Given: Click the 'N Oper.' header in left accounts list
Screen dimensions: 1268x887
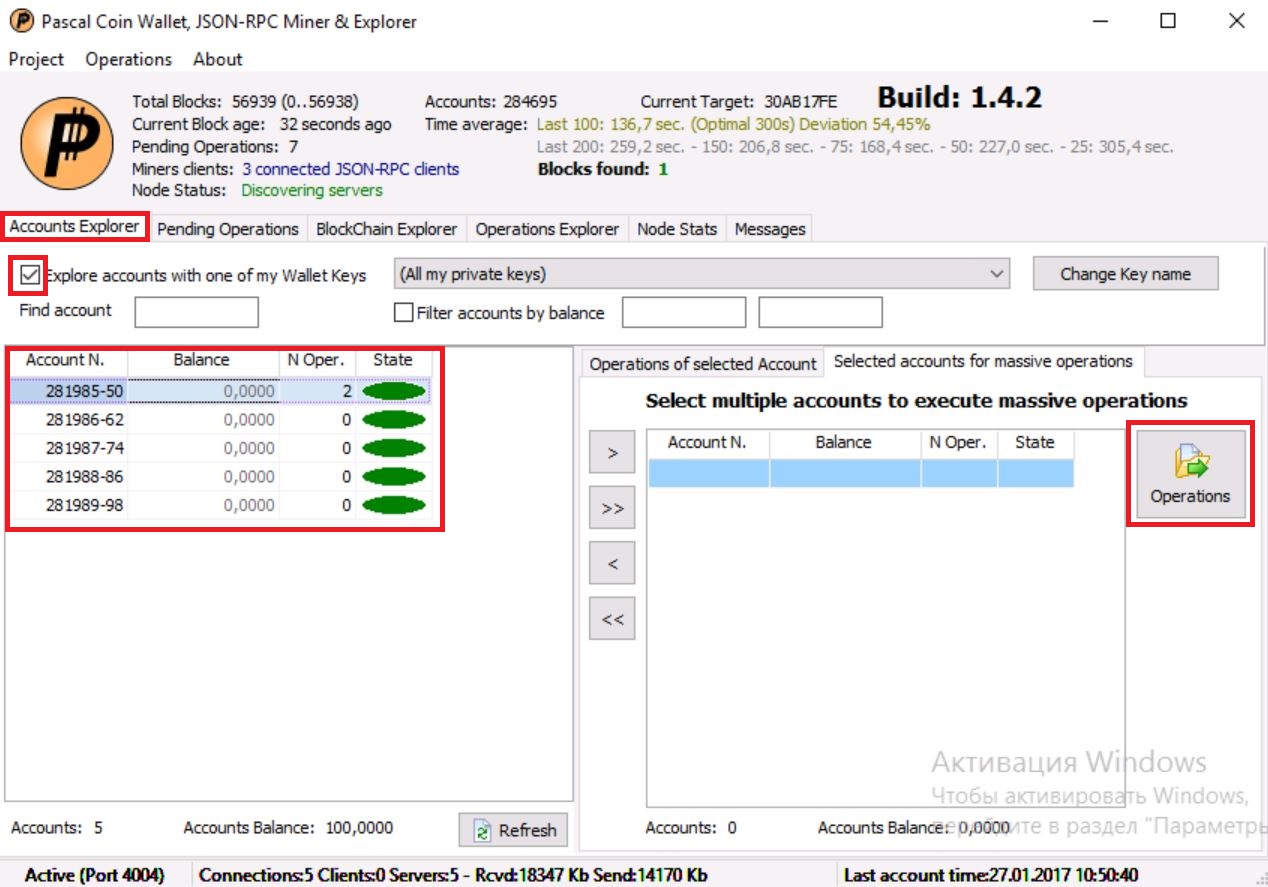Looking at the screenshot, I should [x=317, y=361].
